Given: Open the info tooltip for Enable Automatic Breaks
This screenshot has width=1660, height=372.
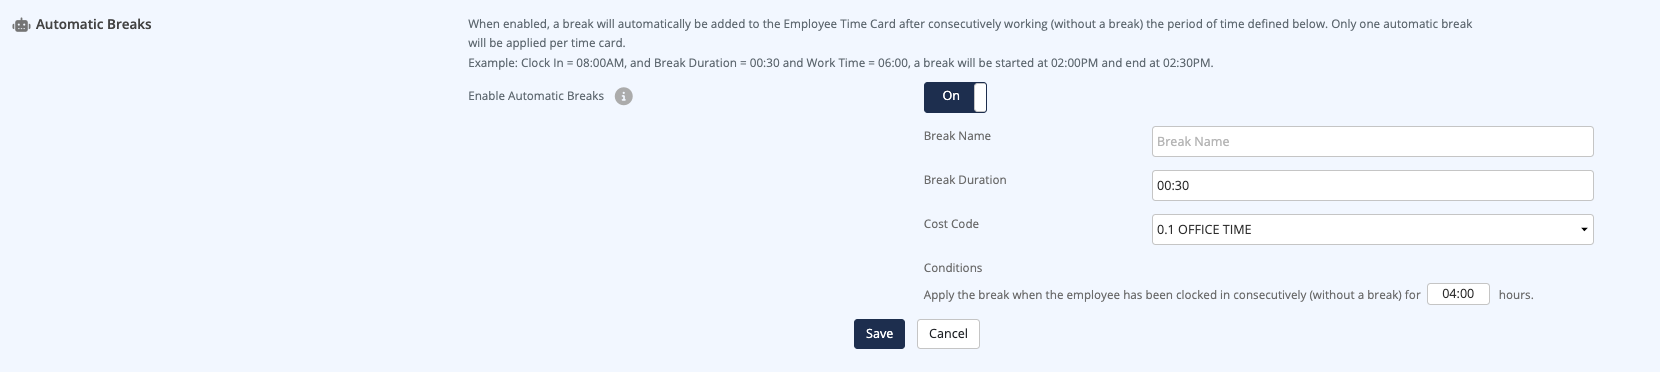Looking at the screenshot, I should (624, 97).
